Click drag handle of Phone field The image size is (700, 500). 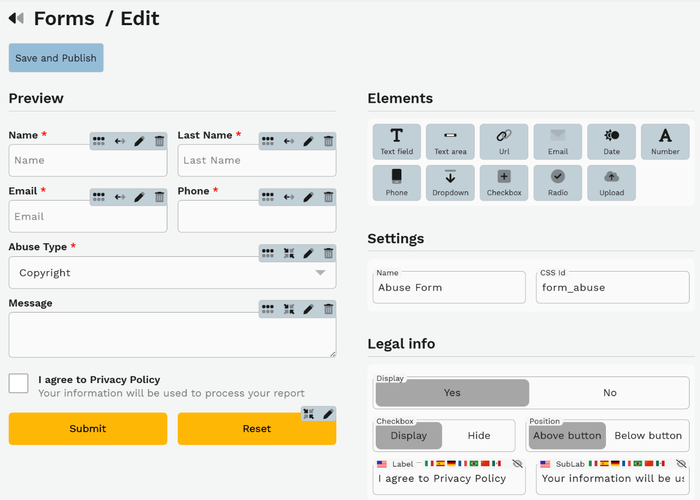[x=268, y=197]
